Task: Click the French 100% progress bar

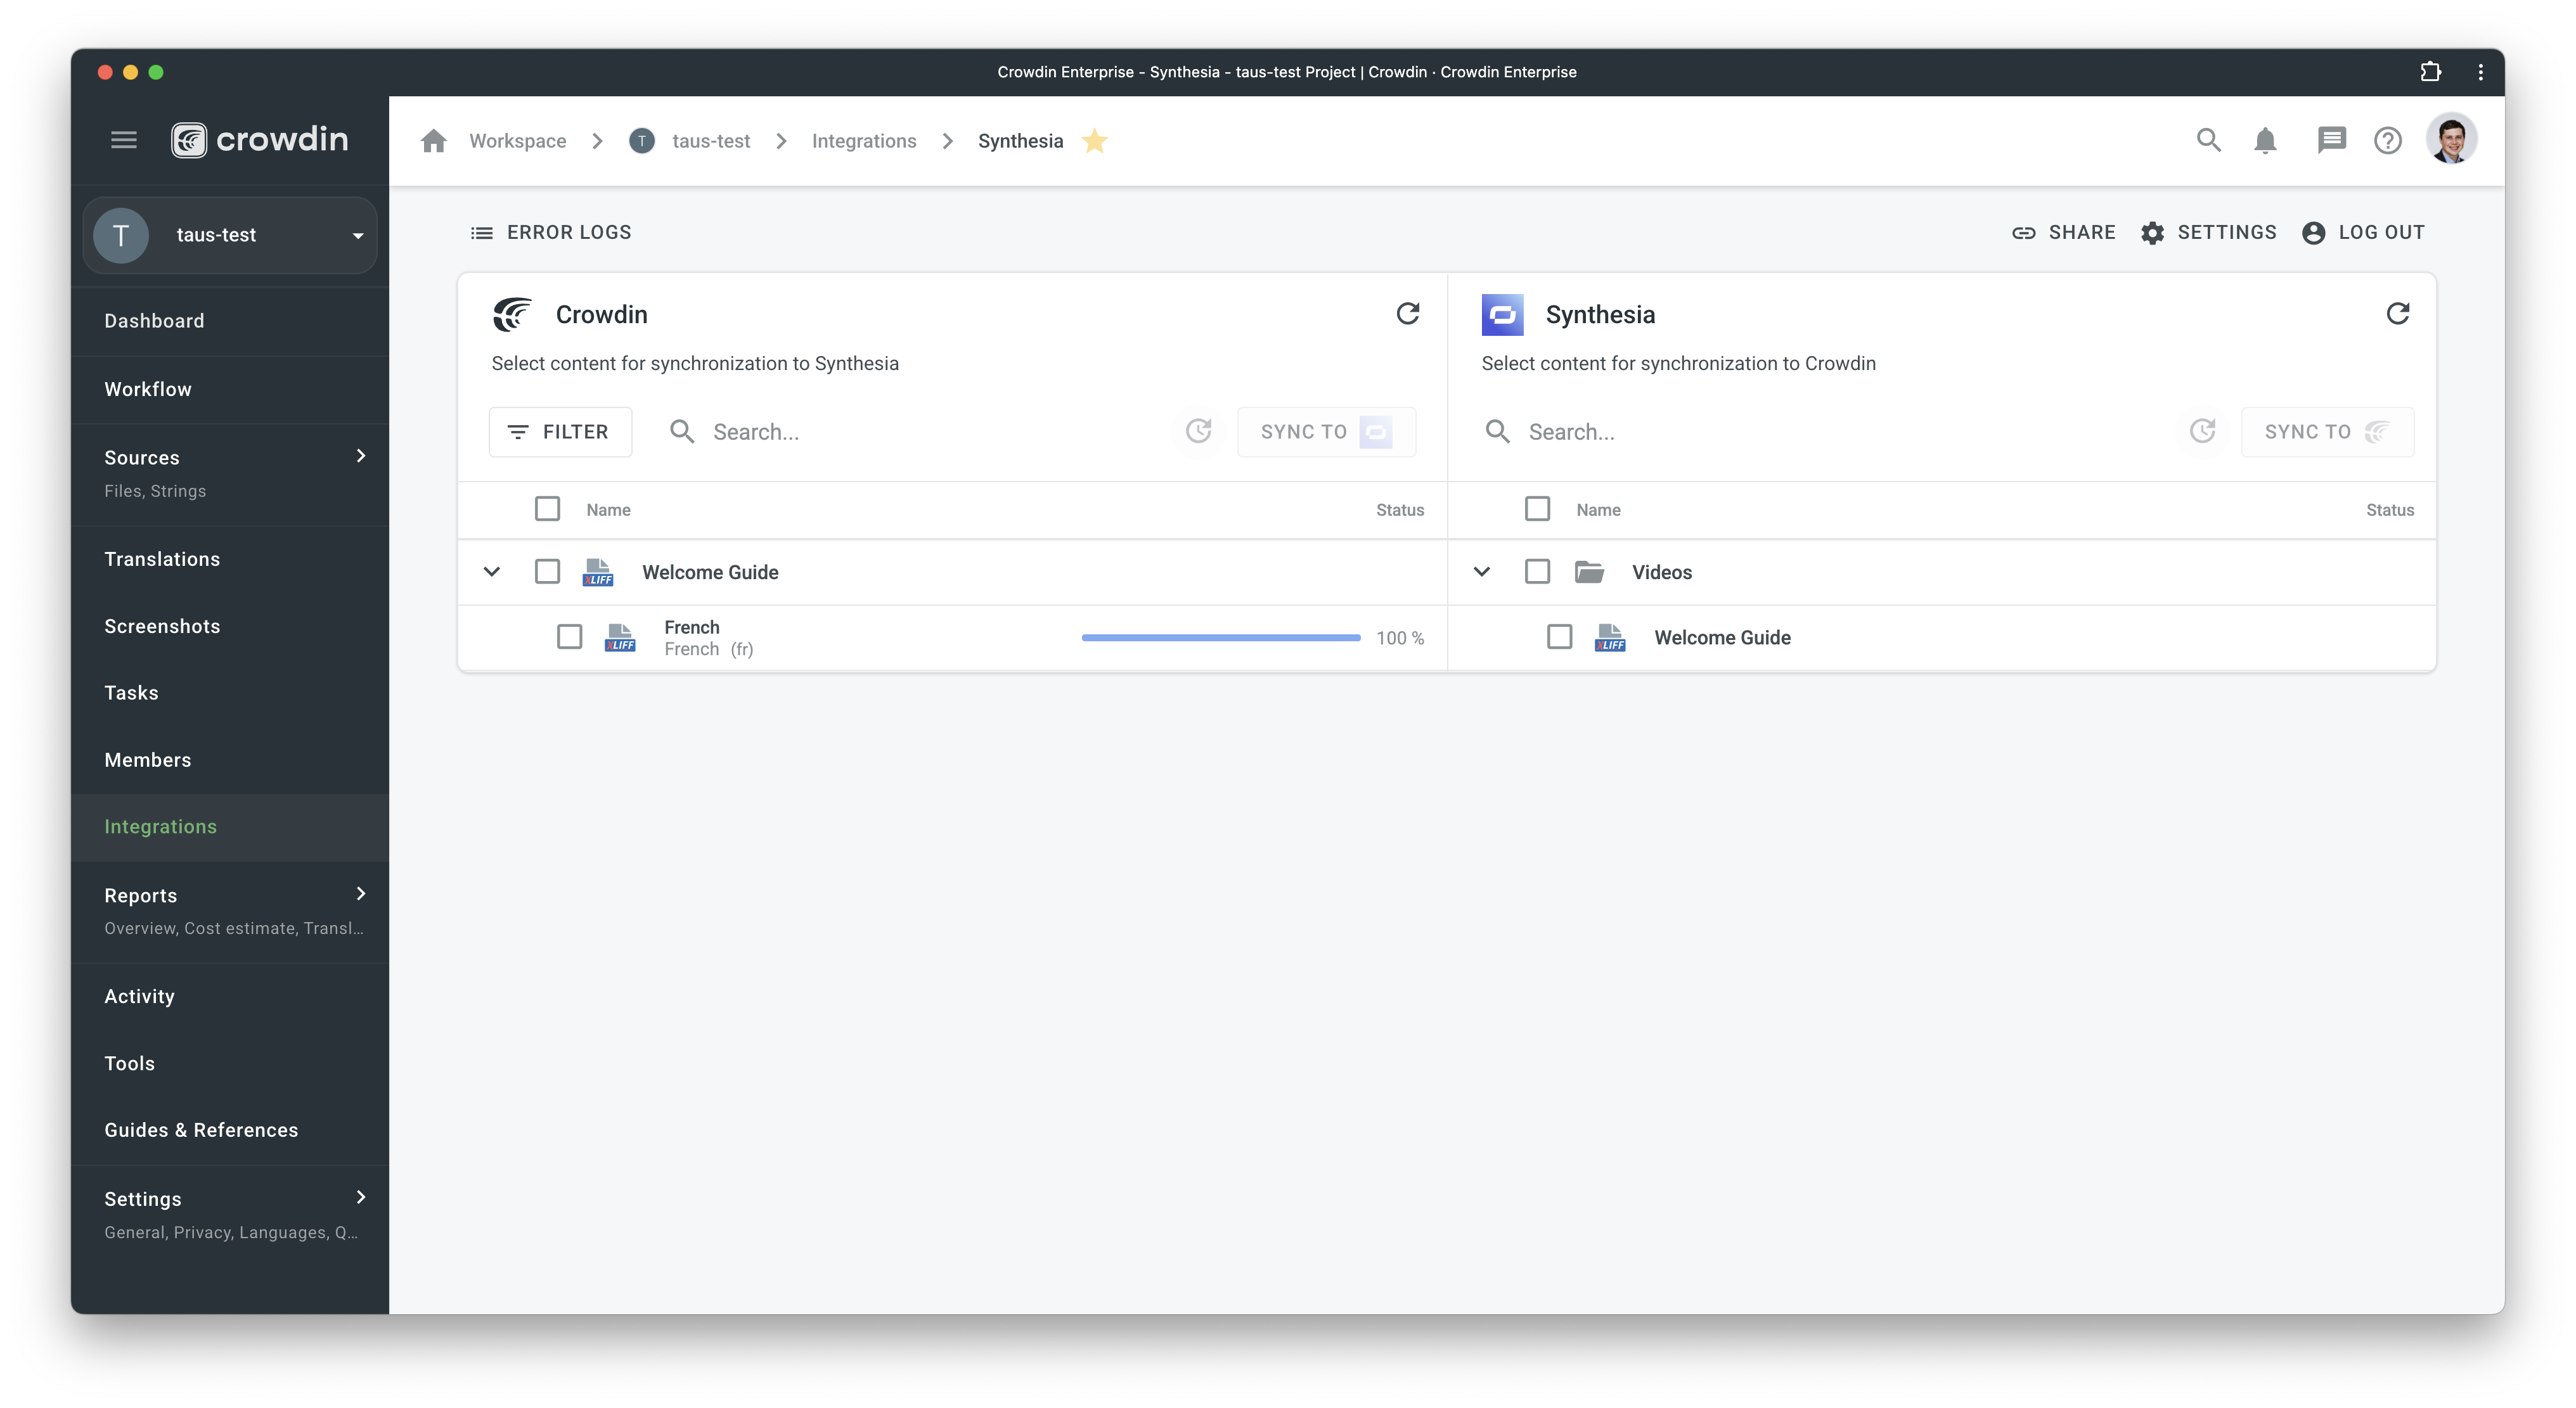Action: [x=1221, y=638]
